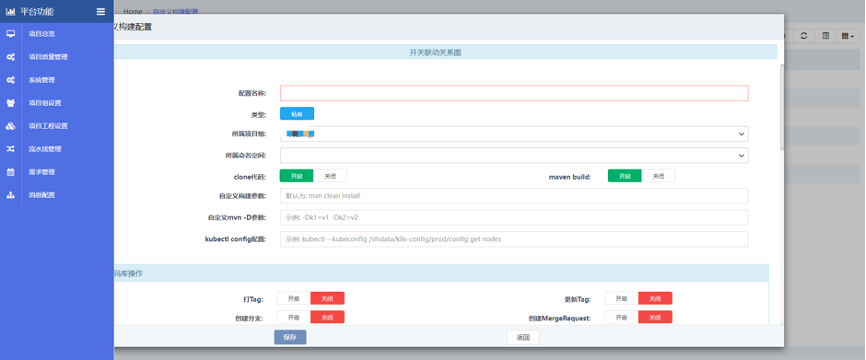Enable 创建MergeRequest toggle with 开启
Viewport: 866px width, 360px height.
pos(621,317)
